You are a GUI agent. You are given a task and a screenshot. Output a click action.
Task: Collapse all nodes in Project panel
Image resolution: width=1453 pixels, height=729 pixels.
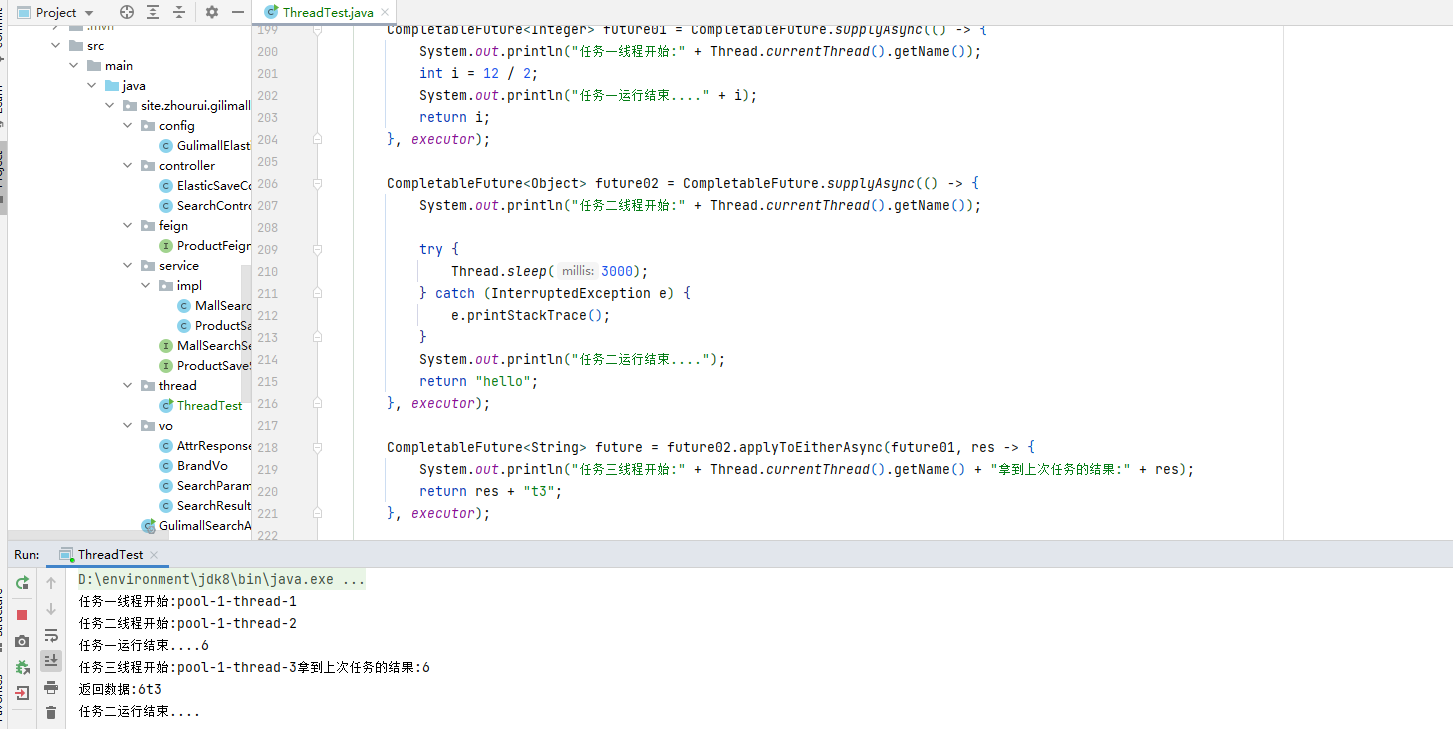(x=179, y=12)
